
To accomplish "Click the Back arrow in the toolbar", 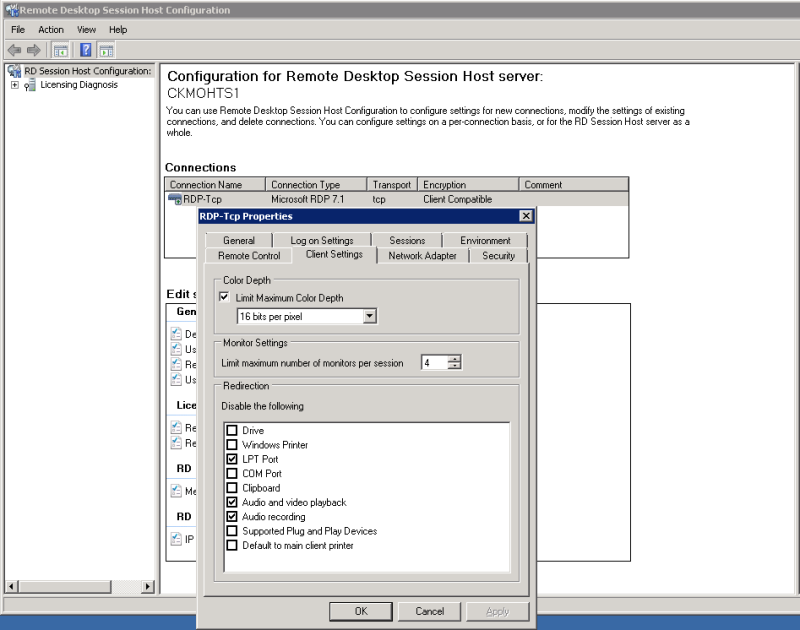I will 14,50.
